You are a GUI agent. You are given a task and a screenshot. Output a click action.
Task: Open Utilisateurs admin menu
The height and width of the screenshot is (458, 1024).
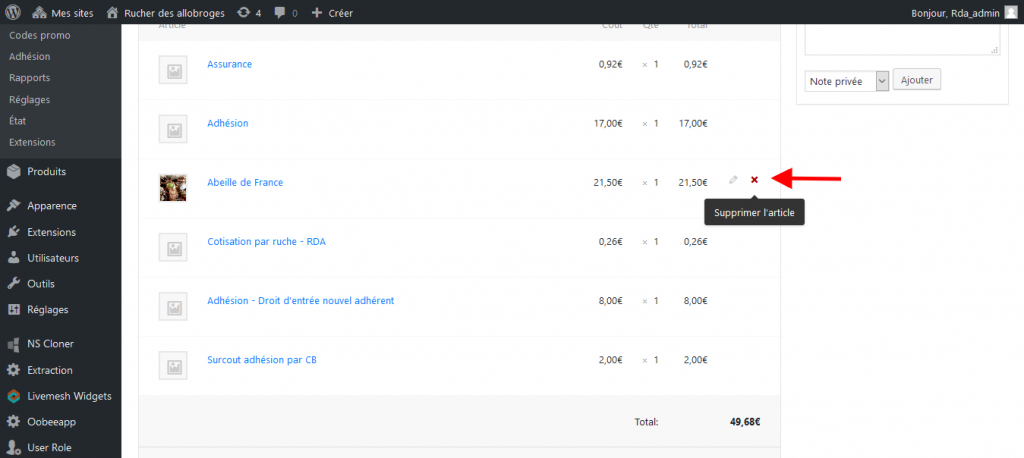tap(53, 258)
